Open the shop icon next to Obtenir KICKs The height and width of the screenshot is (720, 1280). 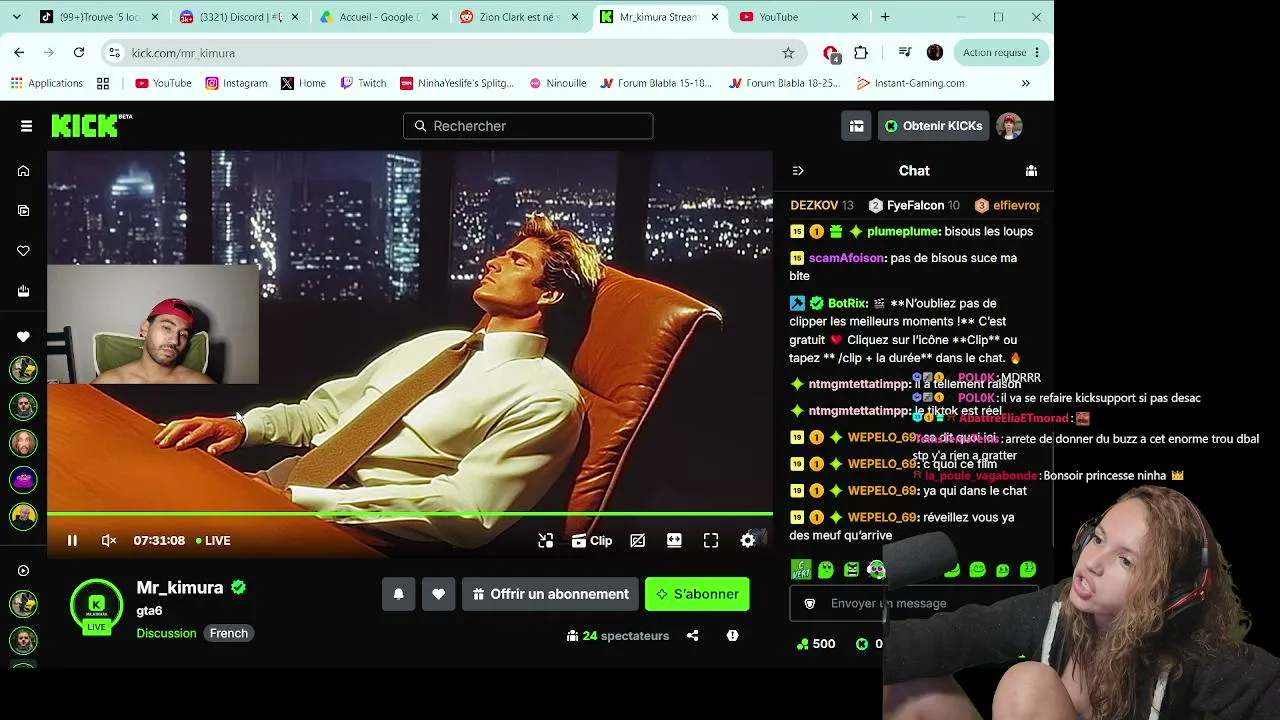pos(856,126)
